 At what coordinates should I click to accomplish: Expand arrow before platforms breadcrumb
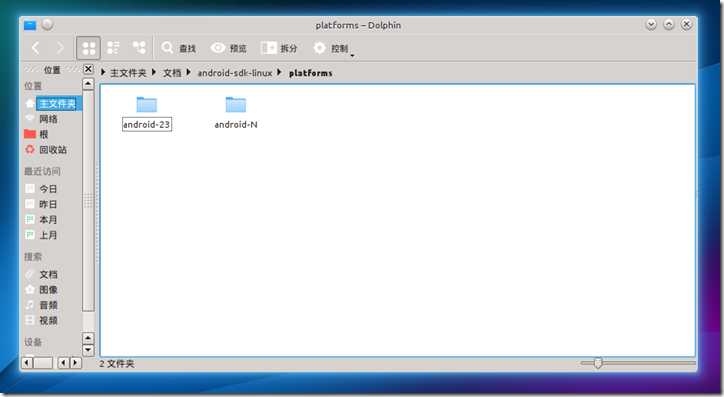(279, 72)
